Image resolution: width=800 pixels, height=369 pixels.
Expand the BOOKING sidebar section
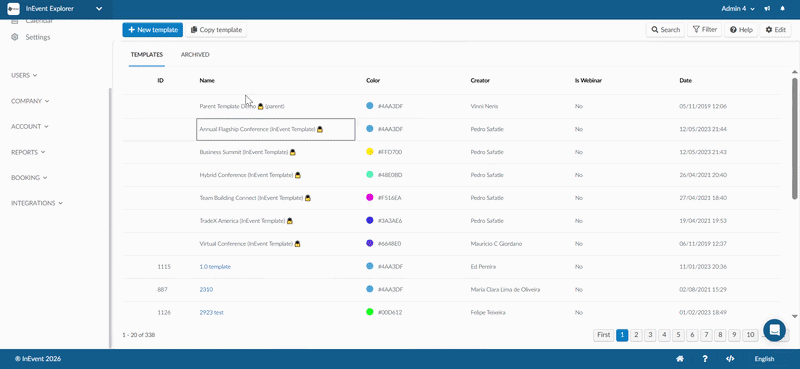coord(29,178)
